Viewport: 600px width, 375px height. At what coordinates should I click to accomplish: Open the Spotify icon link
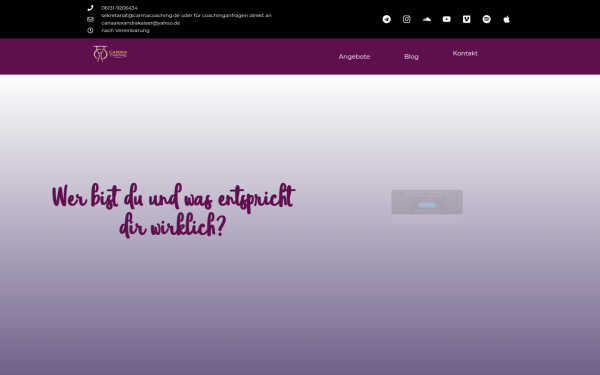click(486, 19)
